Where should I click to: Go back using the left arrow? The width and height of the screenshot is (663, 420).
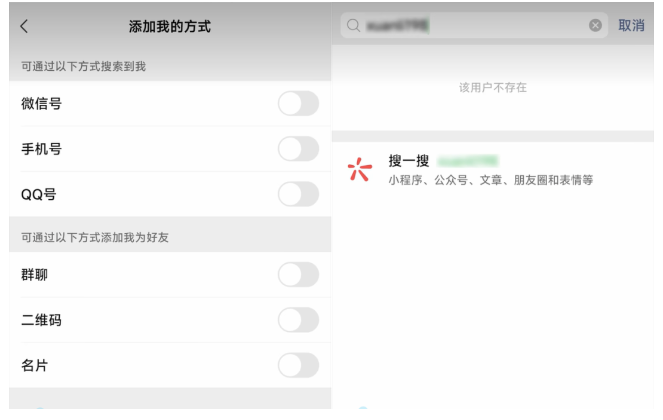click(24, 26)
